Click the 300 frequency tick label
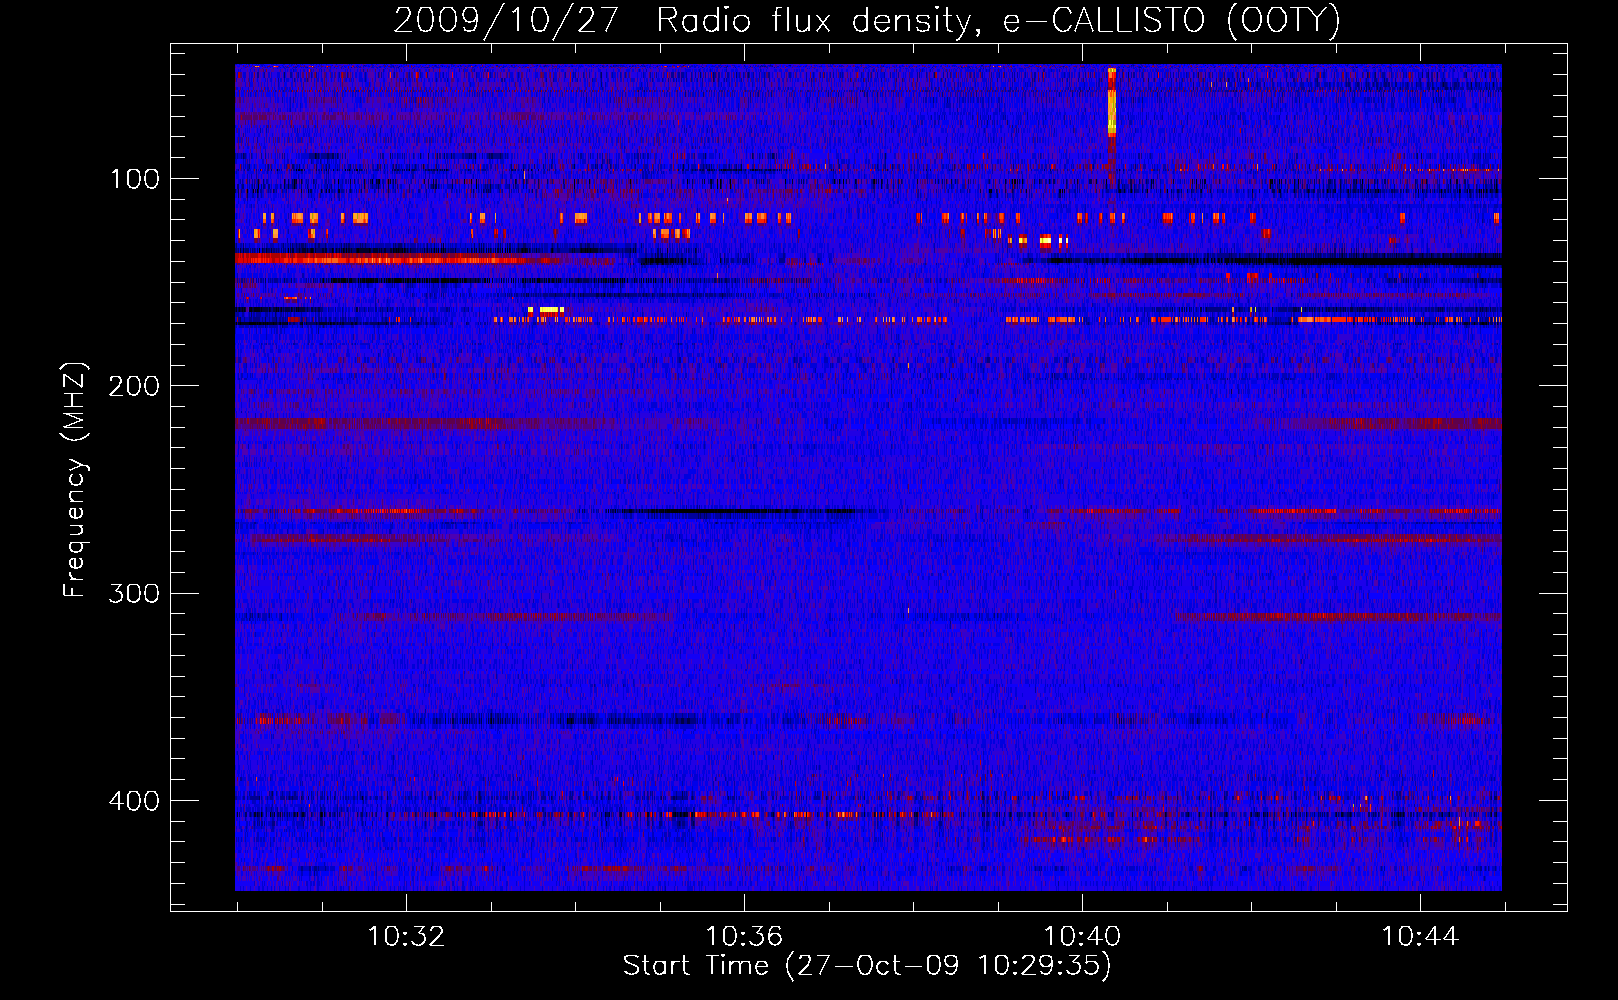1618x1000 pixels. point(134,594)
